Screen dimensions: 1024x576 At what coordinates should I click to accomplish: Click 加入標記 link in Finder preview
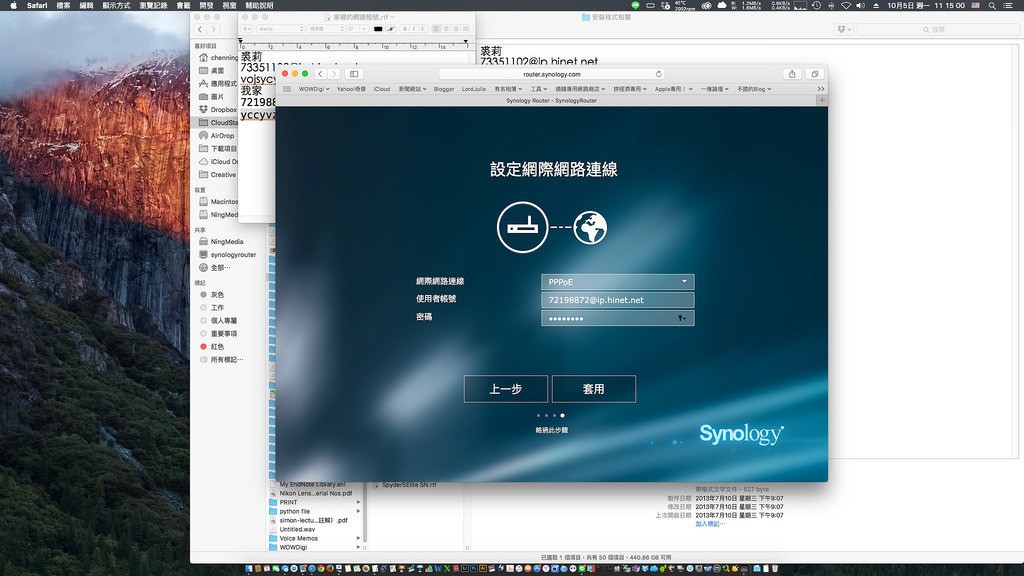(x=710, y=524)
